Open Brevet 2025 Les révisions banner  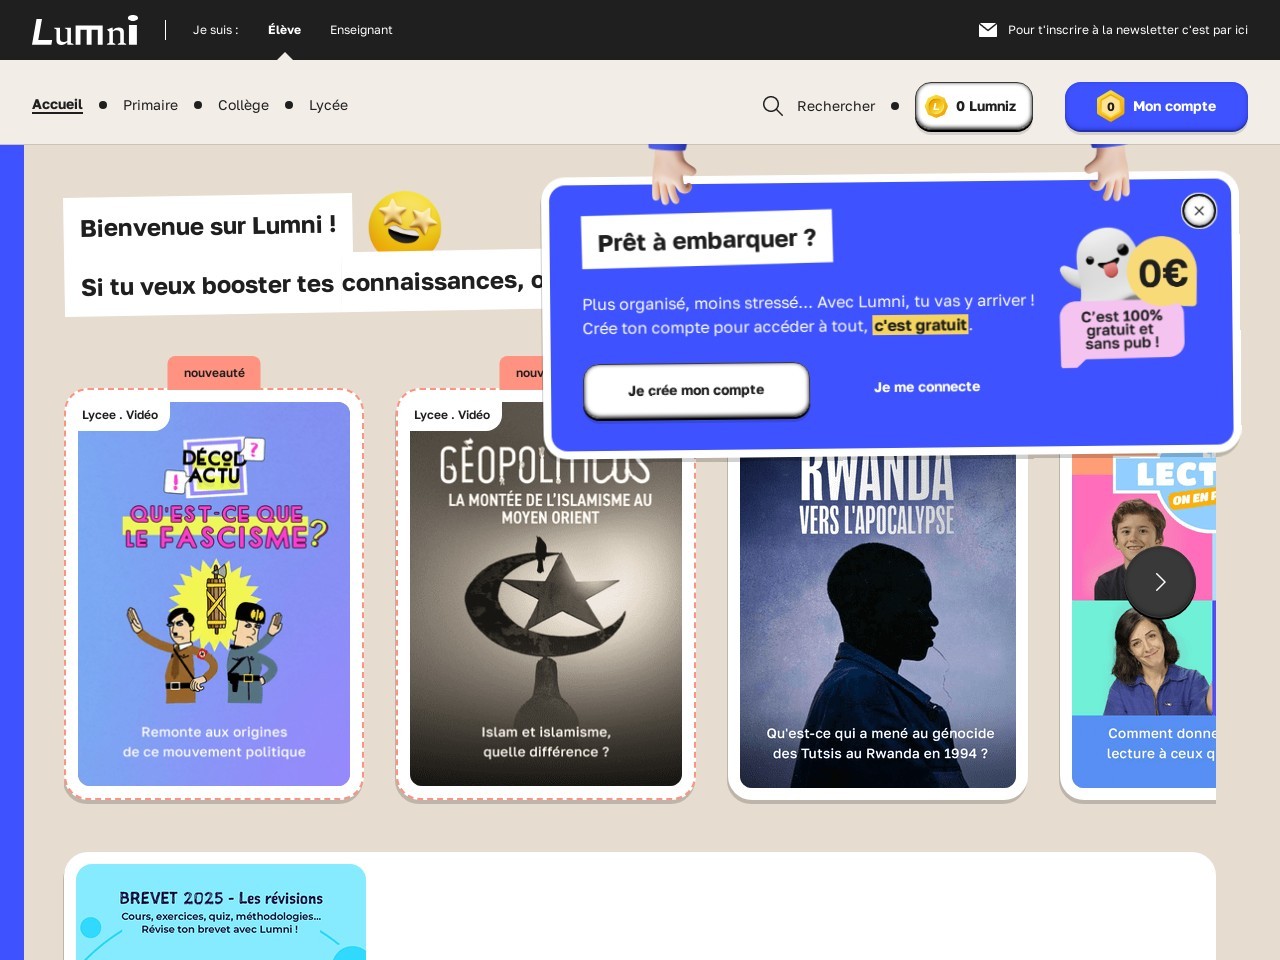click(x=221, y=912)
